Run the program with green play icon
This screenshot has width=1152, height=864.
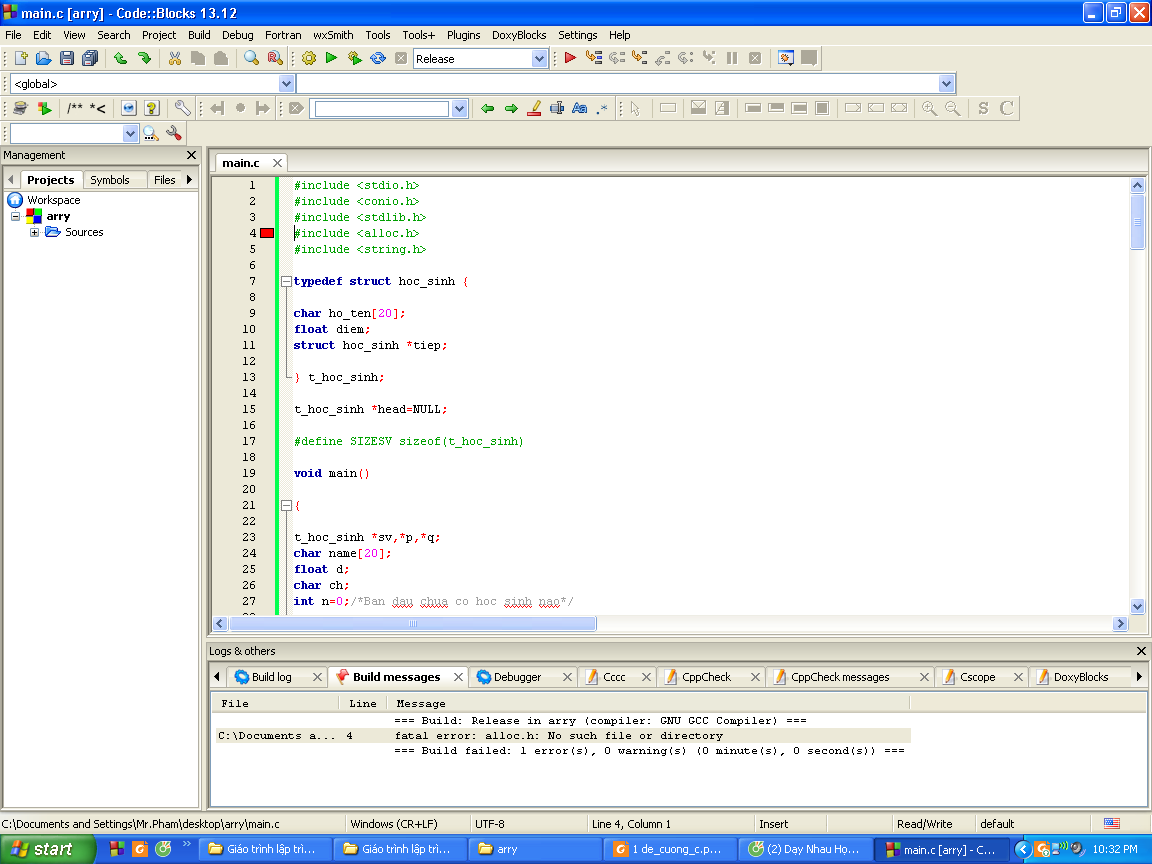tap(331, 59)
